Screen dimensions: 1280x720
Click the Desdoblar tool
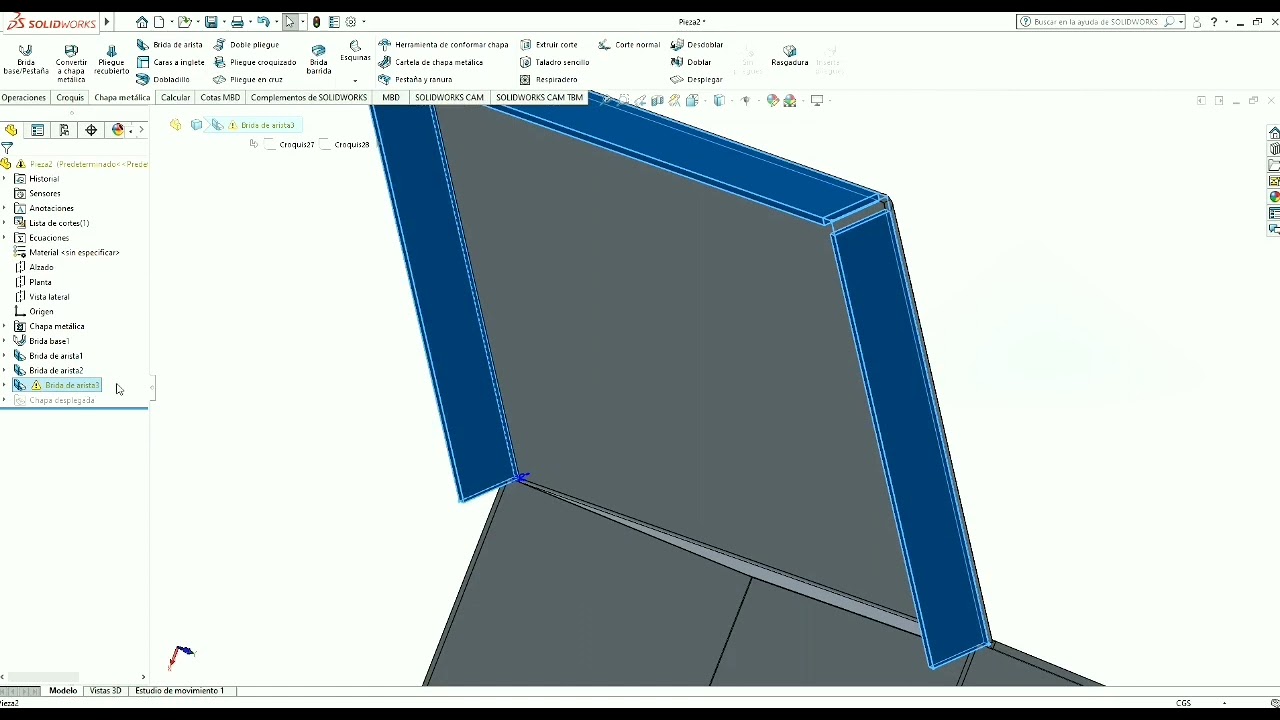coord(698,45)
